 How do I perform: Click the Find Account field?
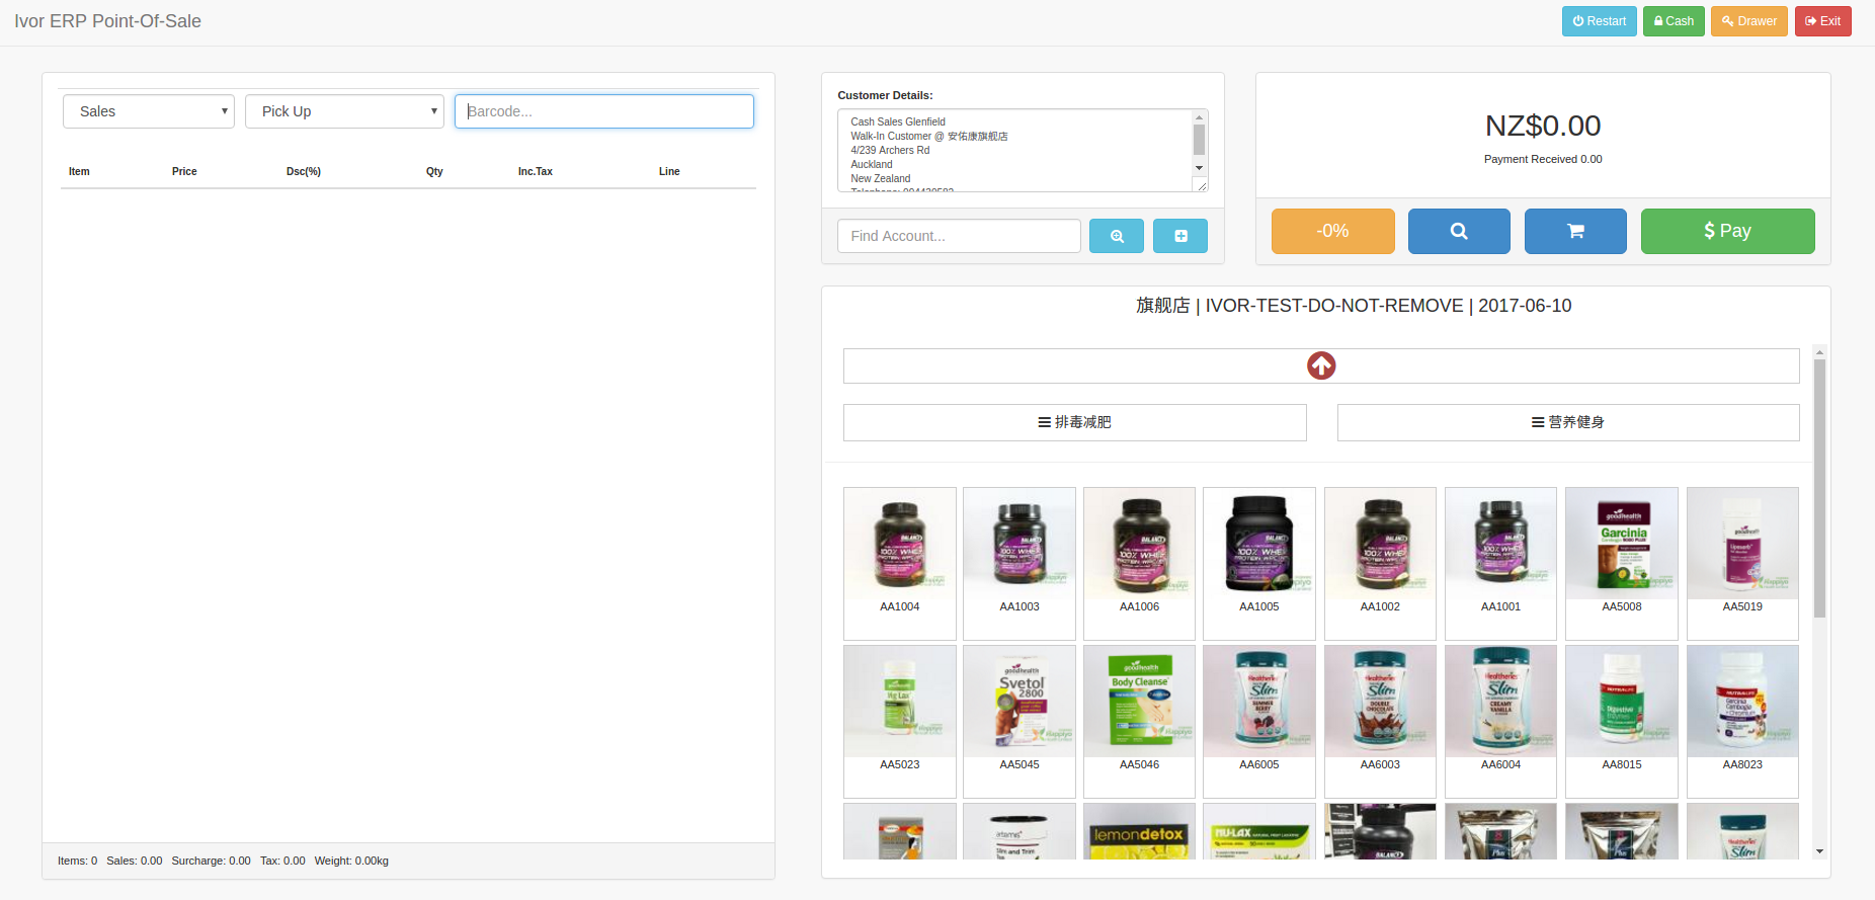click(x=958, y=236)
